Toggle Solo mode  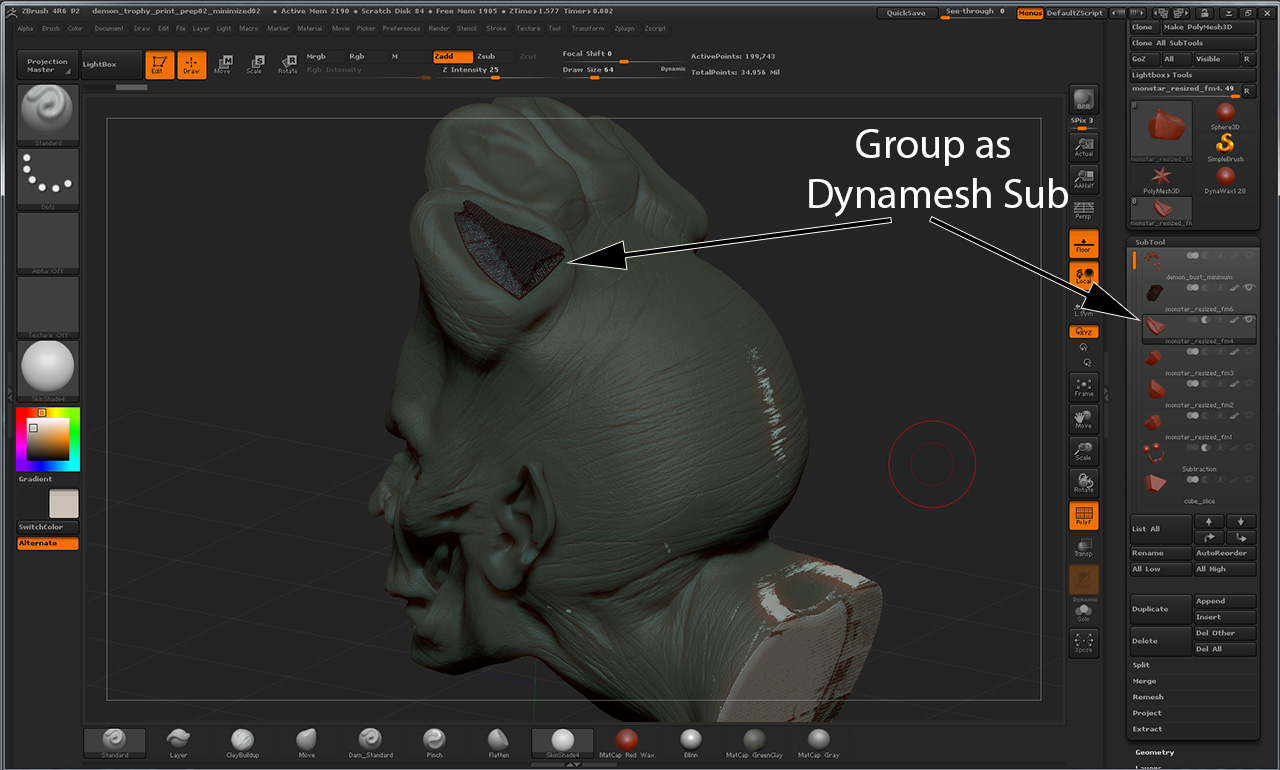point(1083,612)
